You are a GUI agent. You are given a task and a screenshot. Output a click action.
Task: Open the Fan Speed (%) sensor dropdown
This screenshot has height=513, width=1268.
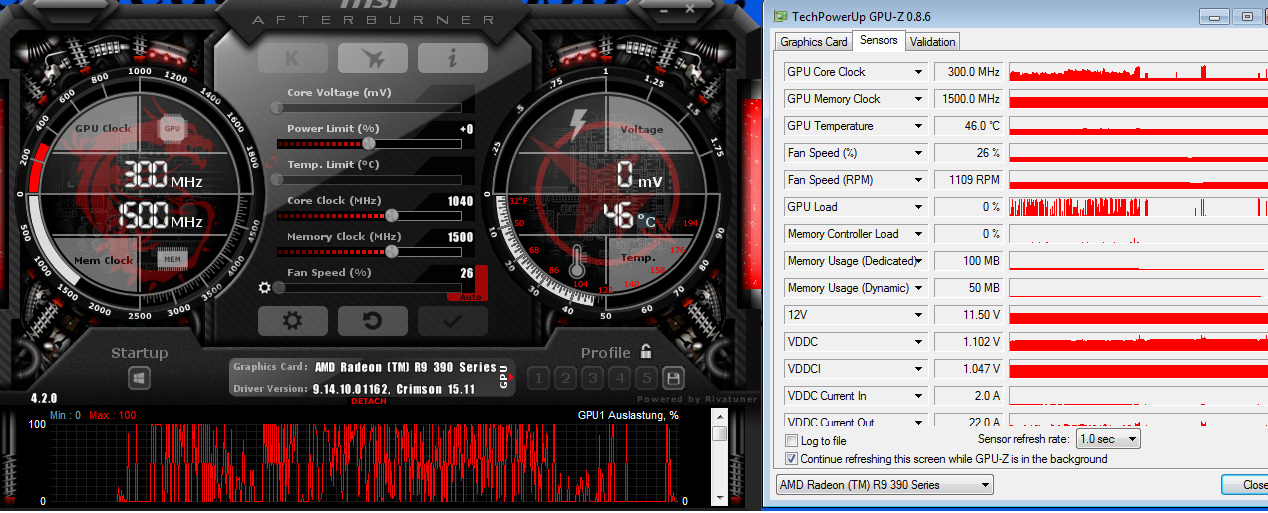point(918,153)
